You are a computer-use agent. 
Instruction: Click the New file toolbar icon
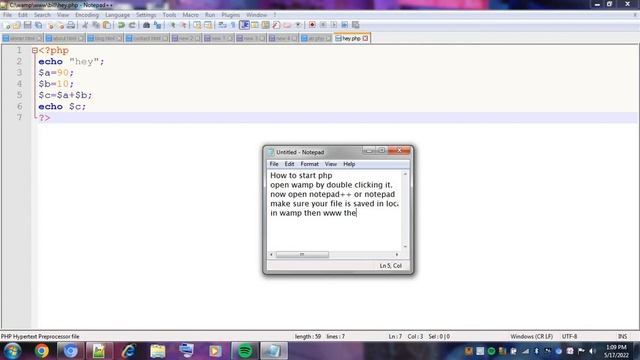6,25
